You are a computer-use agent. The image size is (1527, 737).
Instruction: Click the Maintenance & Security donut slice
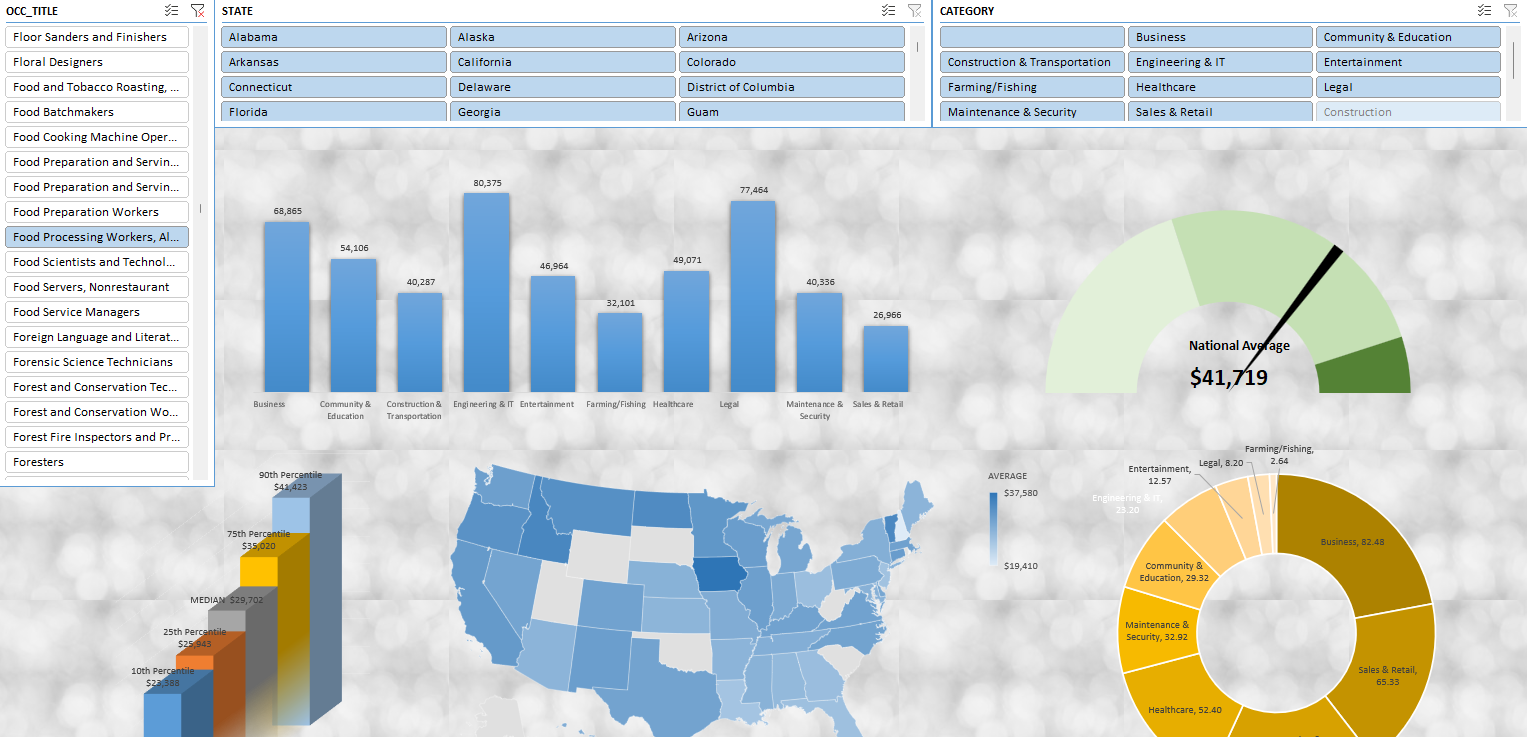click(x=1157, y=630)
